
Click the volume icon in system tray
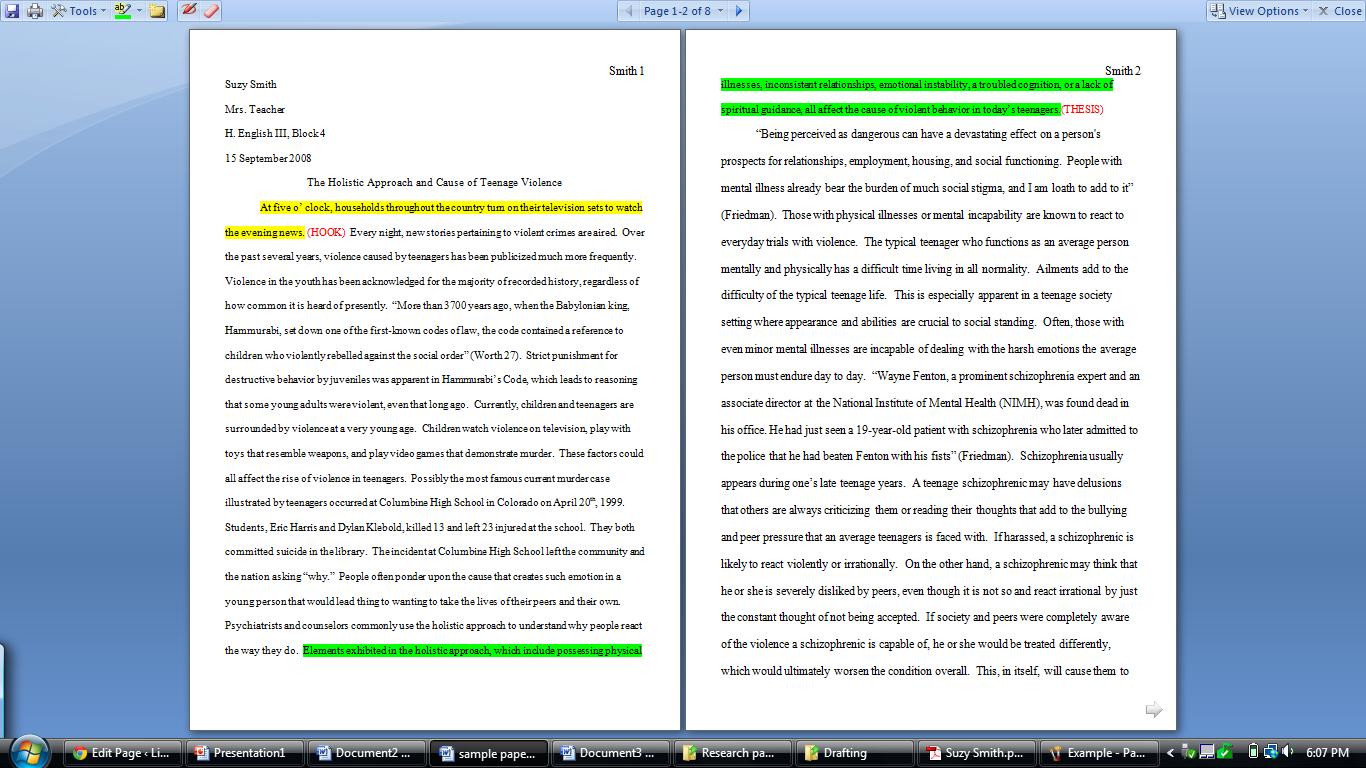coord(1289,752)
